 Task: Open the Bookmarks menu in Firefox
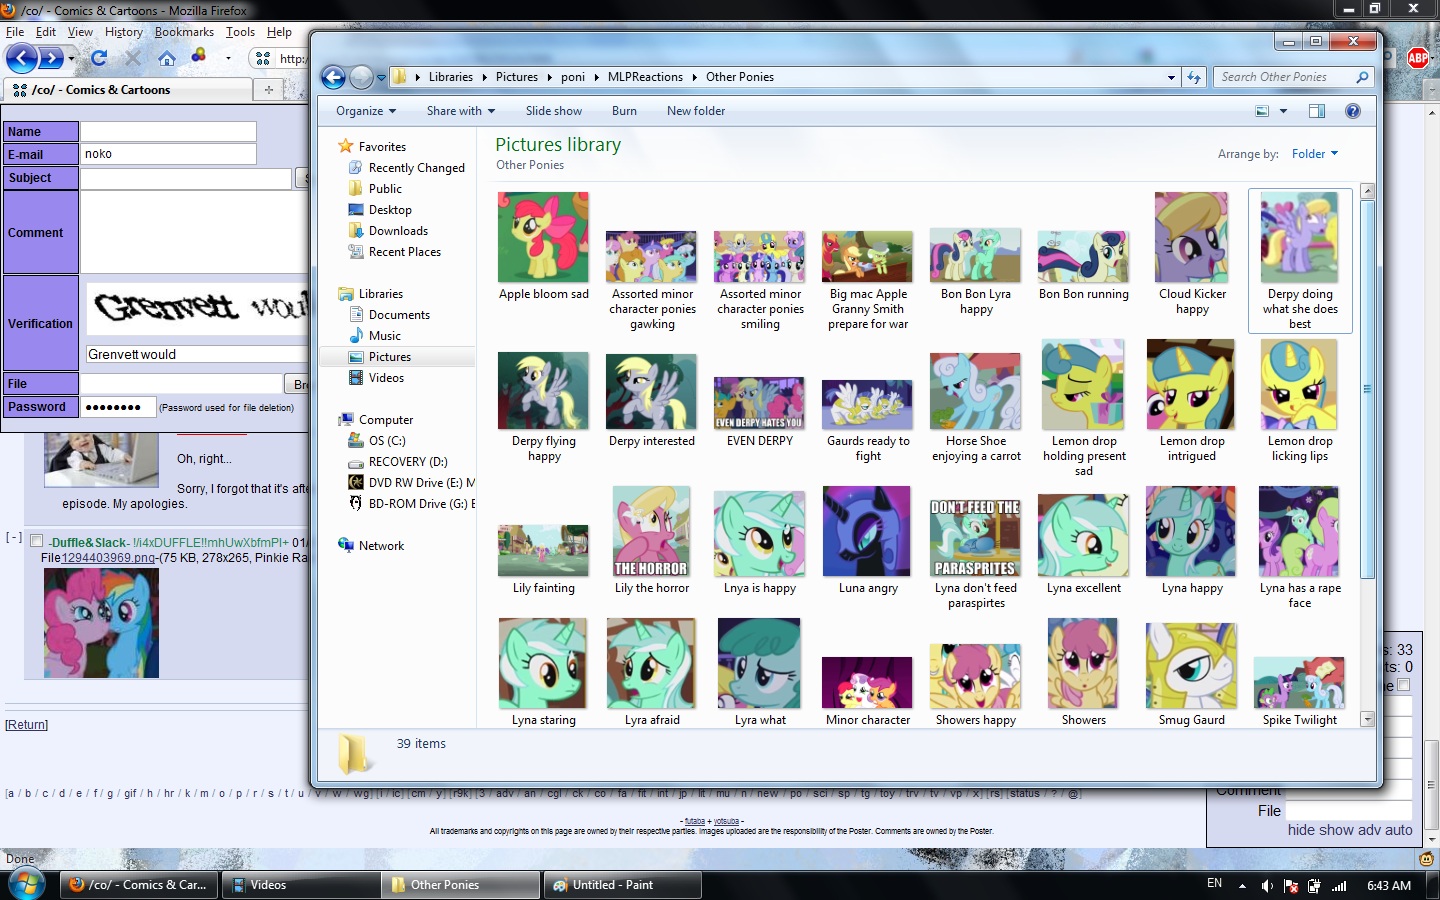pos(184,32)
